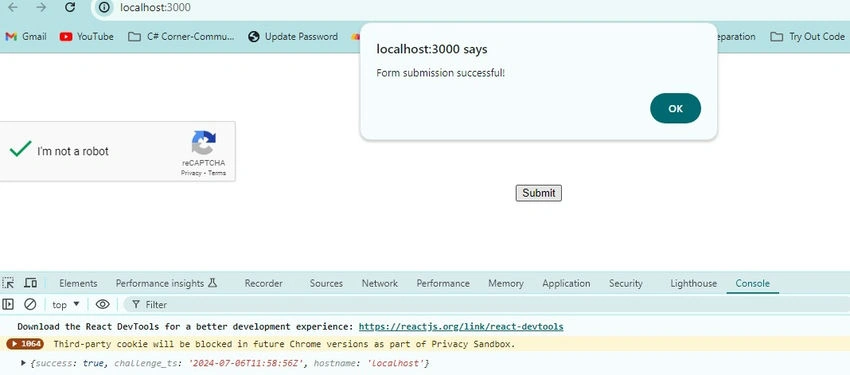Expand the 1064 grouped warning messages
This screenshot has width=850, height=375.
pos(25,344)
